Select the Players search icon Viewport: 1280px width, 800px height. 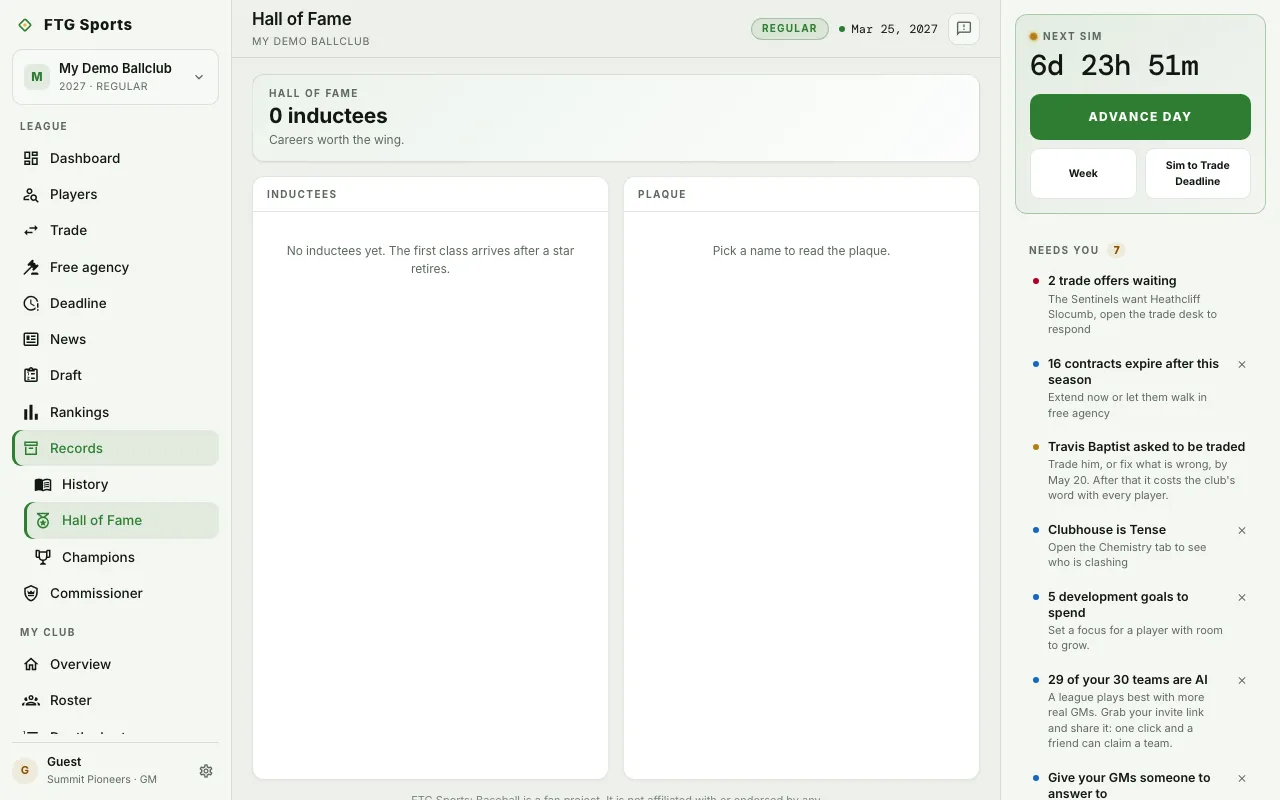tap(31, 194)
